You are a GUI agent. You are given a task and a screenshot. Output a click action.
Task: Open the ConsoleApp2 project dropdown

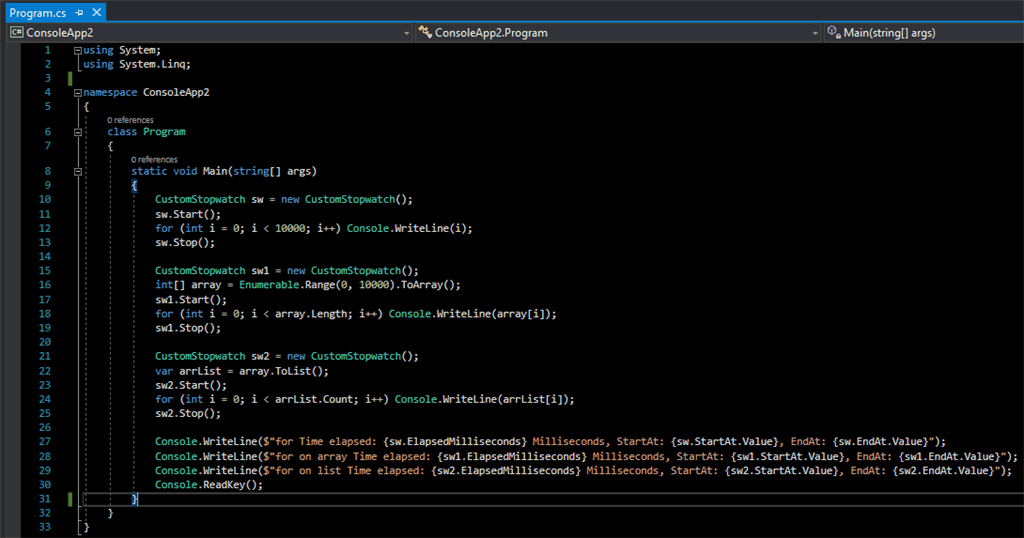click(x=406, y=33)
